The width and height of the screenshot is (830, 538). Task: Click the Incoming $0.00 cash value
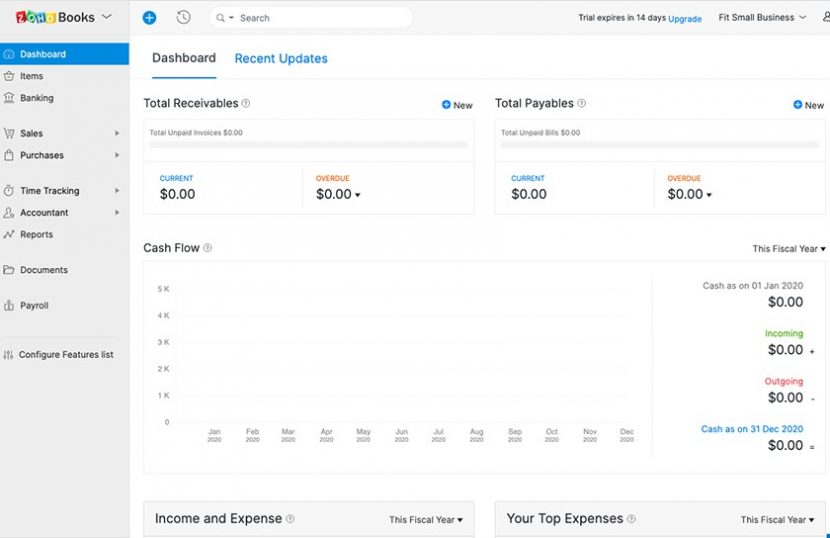[x=786, y=349]
